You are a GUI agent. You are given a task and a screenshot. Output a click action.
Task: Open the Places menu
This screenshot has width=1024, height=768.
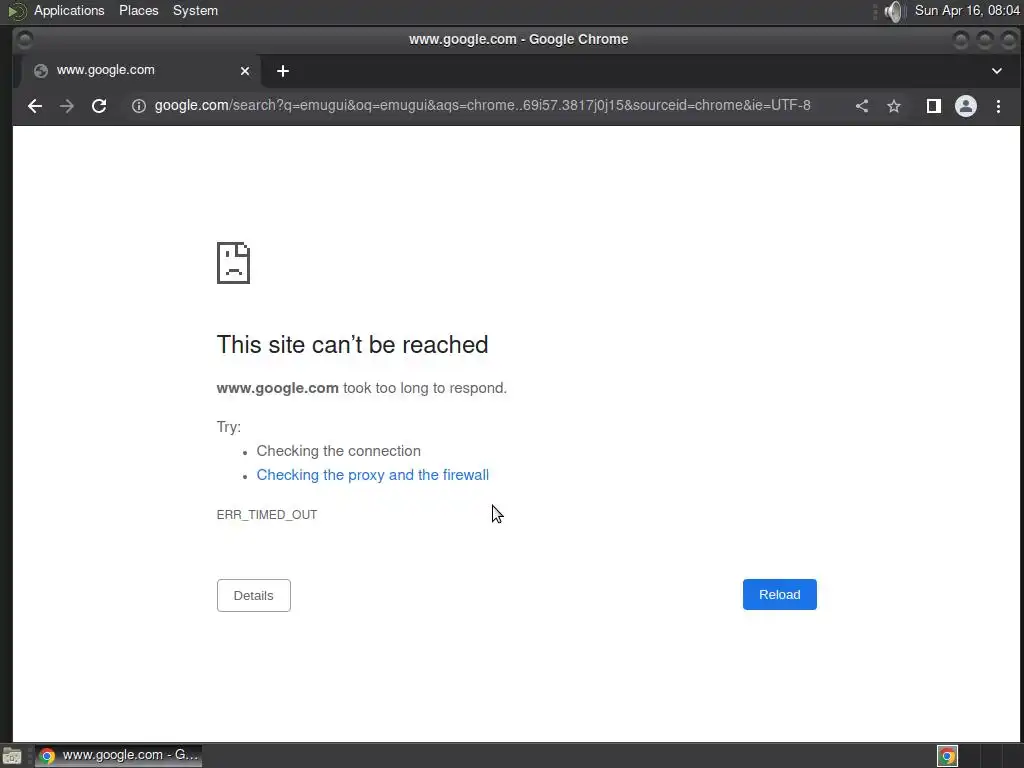[x=138, y=10]
